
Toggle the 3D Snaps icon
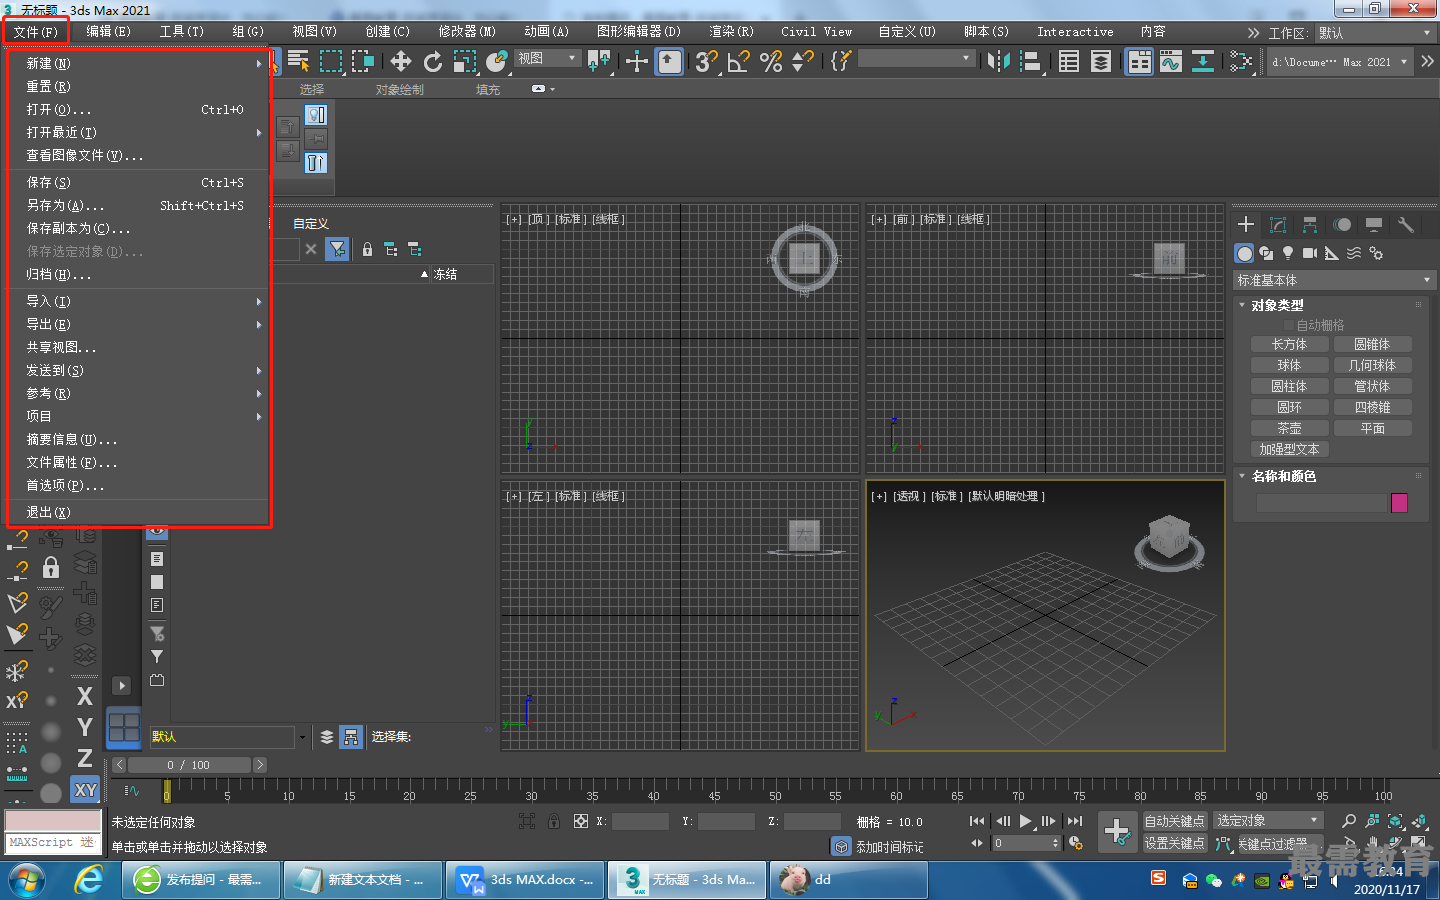tap(706, 62)
